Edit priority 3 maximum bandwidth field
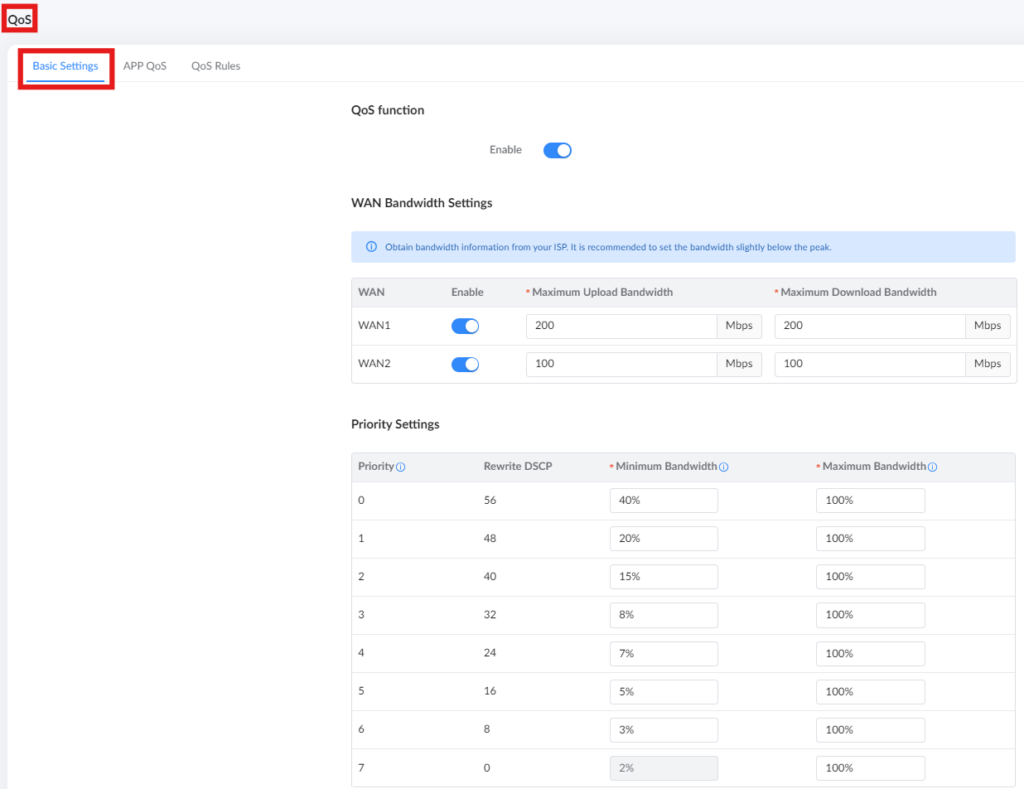The width and height of the screenshot is (1024, 789). point(871,615)
